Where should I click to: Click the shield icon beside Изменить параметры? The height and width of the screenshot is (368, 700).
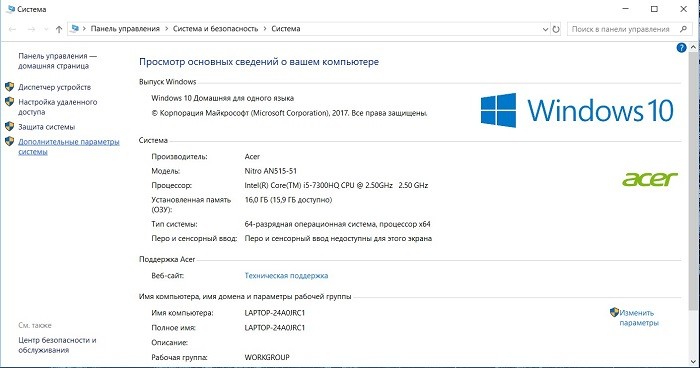pyautogui.click(x=614, y=312)
